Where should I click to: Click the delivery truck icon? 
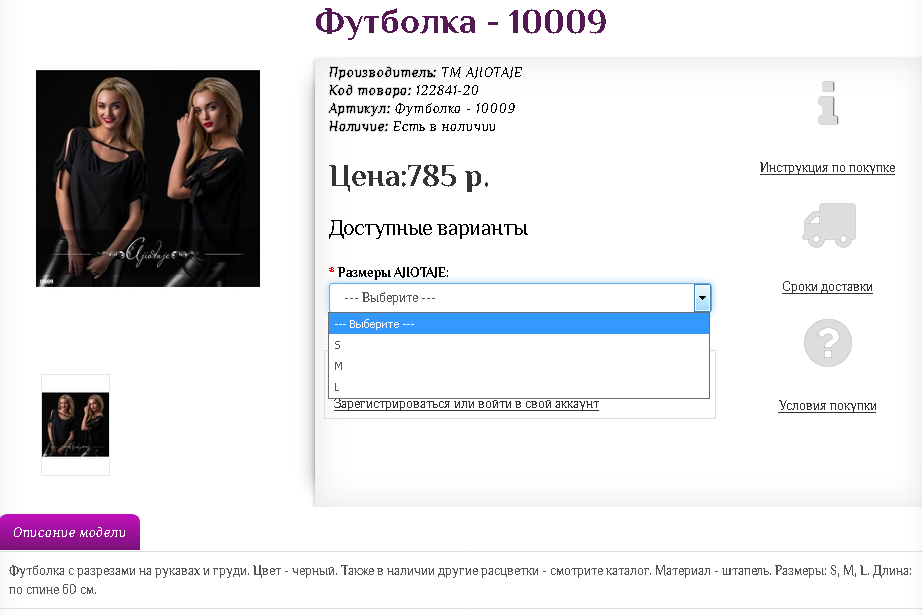point(829,225)
